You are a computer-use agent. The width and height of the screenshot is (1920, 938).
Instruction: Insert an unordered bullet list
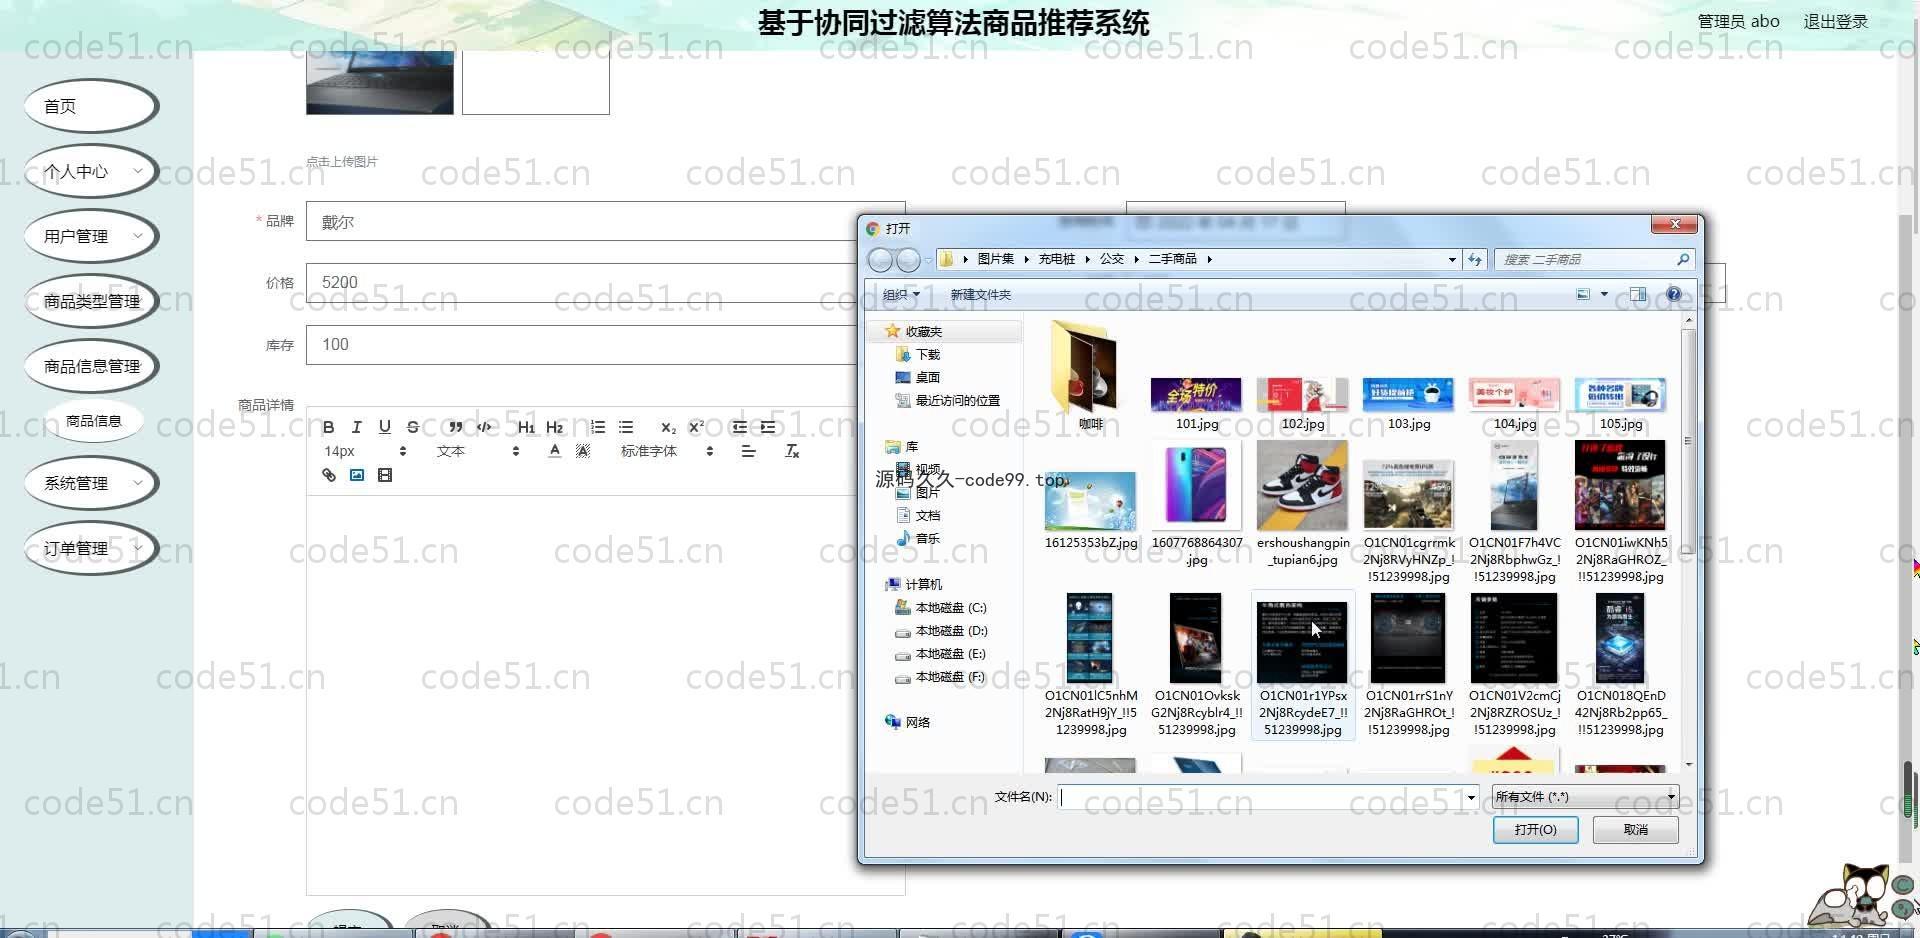(x=626, y=427)
